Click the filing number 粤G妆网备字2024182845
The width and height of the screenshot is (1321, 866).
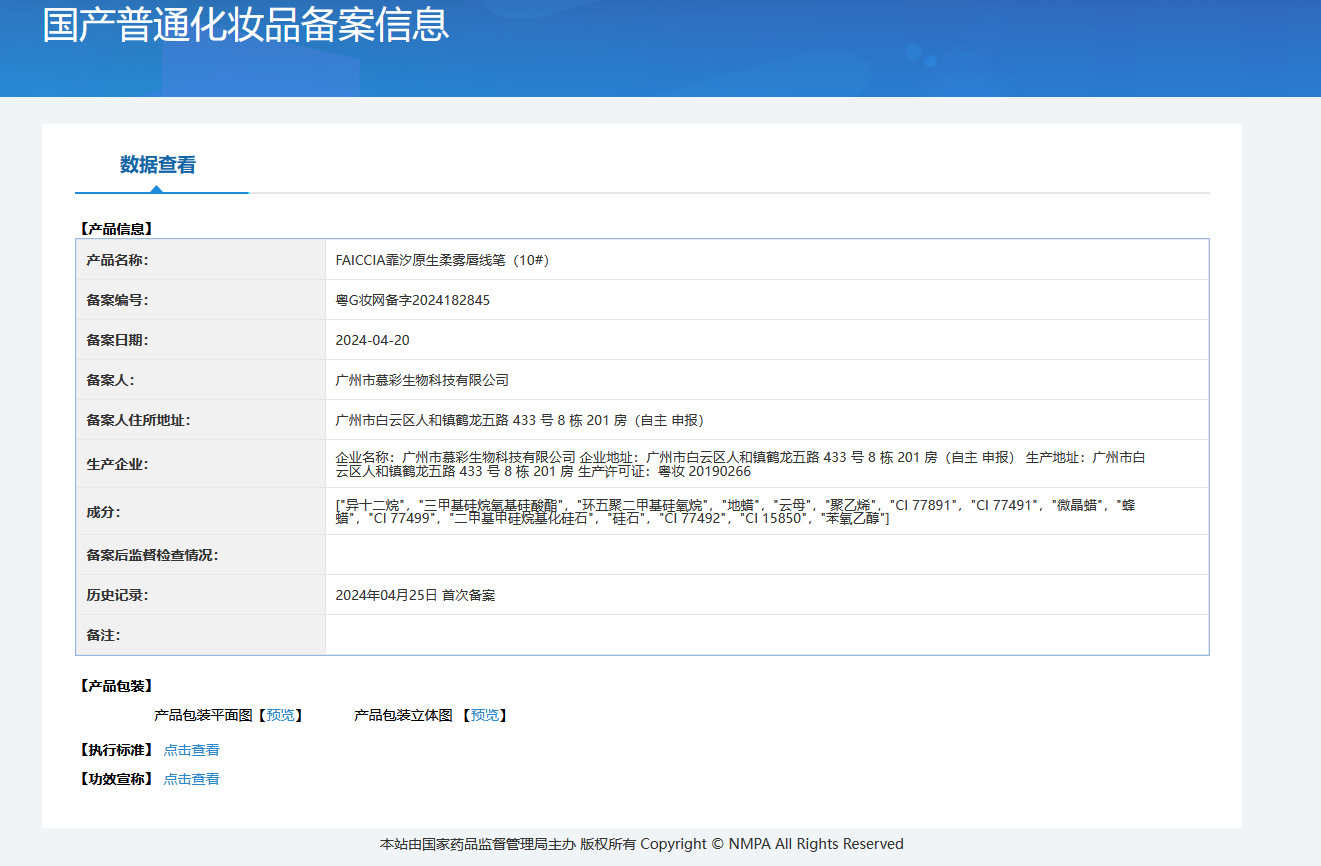click(412, 300)
